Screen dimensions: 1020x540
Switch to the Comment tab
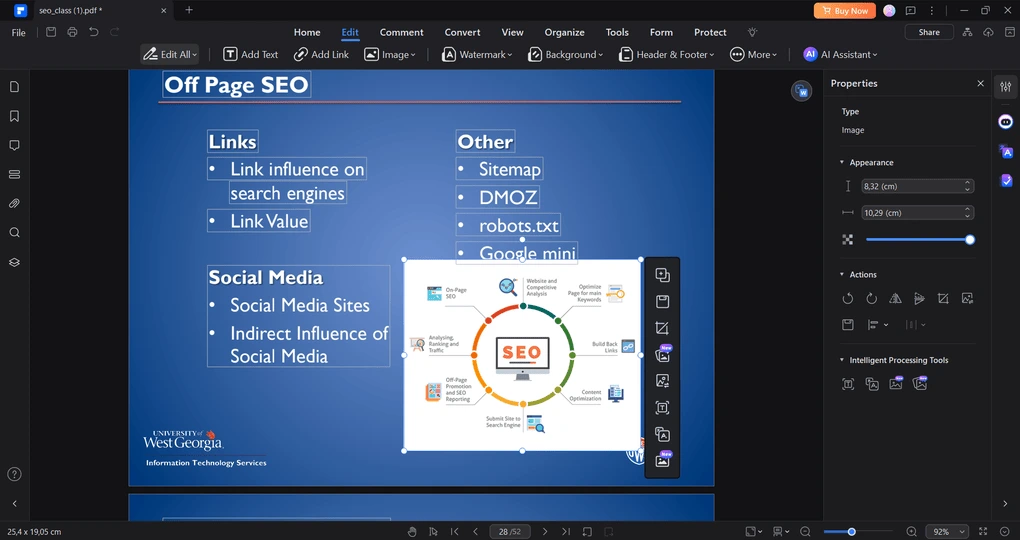[401, 32]
